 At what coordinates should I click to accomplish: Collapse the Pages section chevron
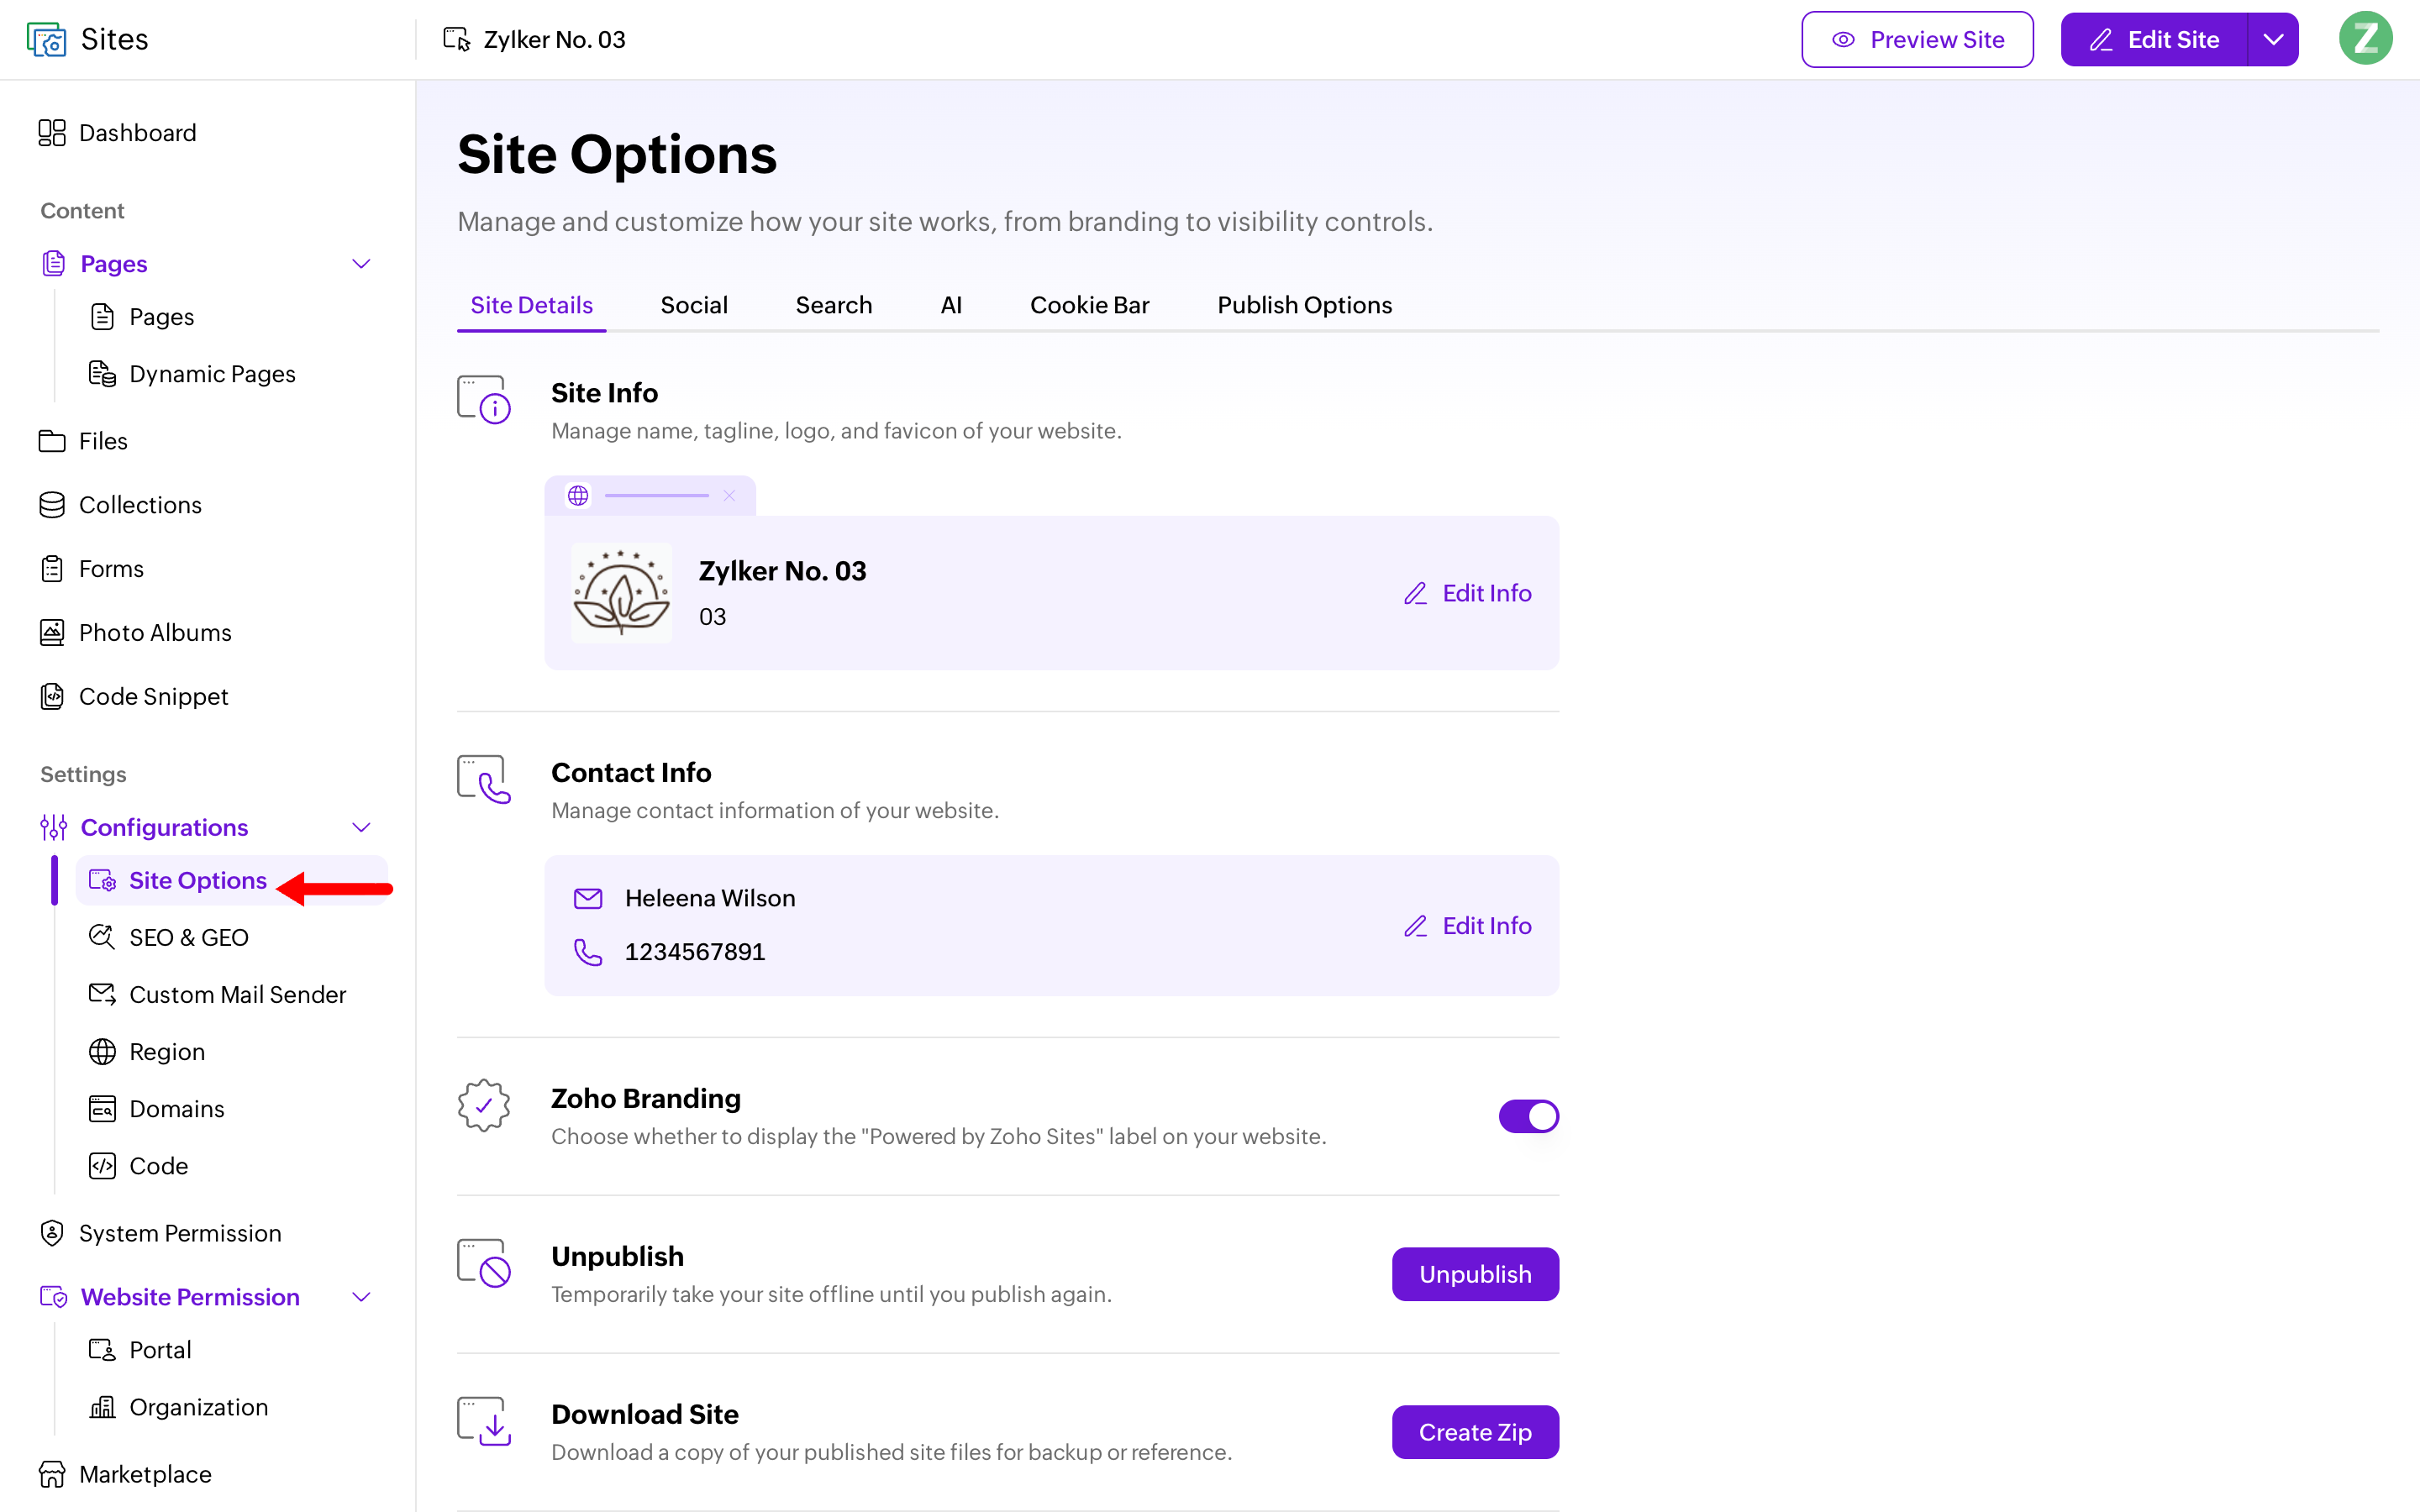(362, 264)
